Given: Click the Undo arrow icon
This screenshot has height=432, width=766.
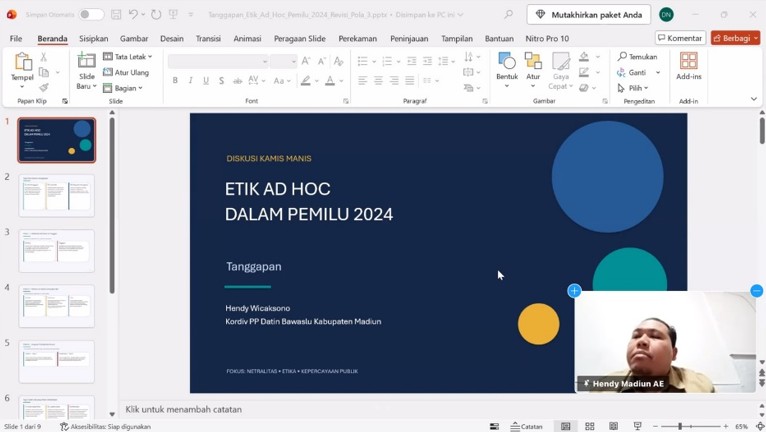Looking at the screenshot, I should [133, 14].
